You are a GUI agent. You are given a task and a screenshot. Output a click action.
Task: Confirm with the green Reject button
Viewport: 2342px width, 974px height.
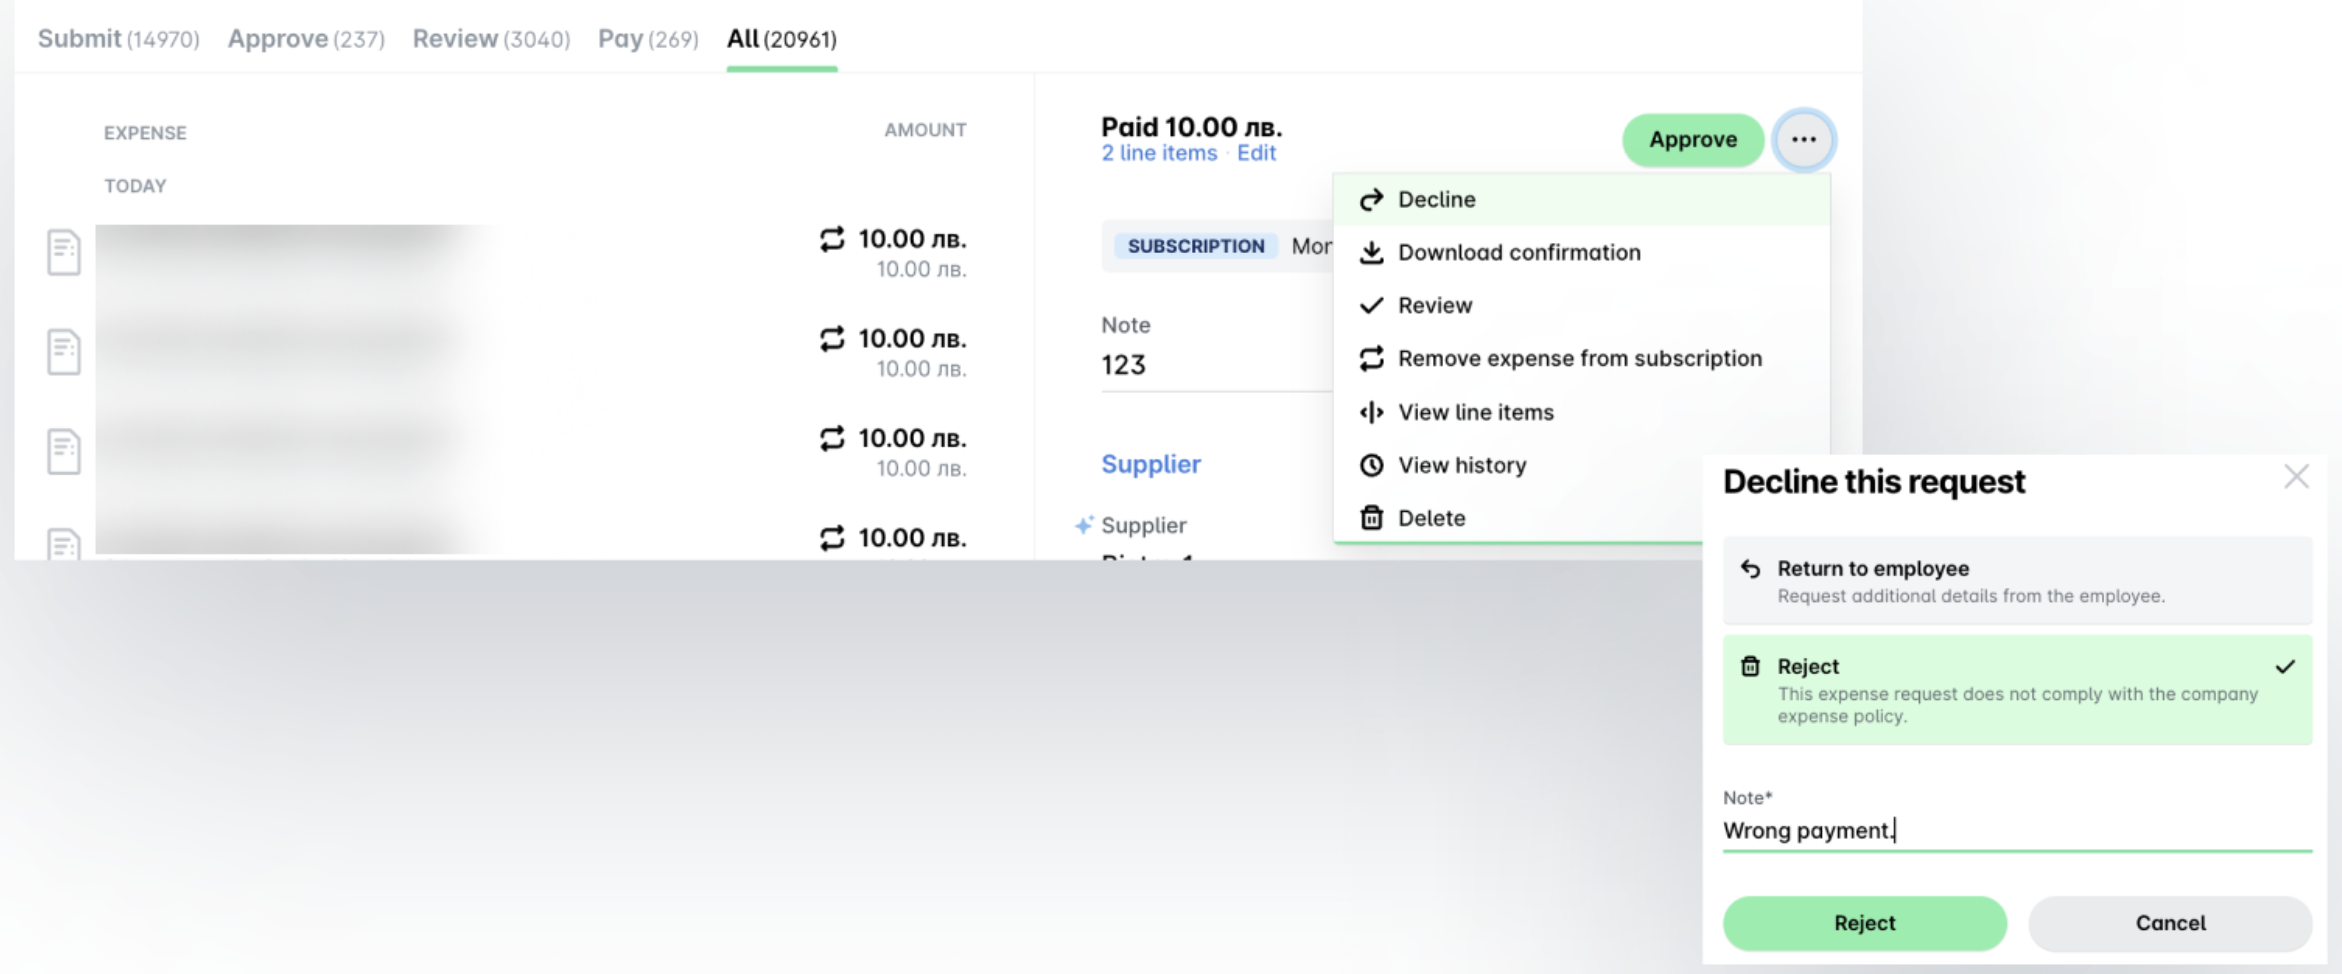point(1864,923)
